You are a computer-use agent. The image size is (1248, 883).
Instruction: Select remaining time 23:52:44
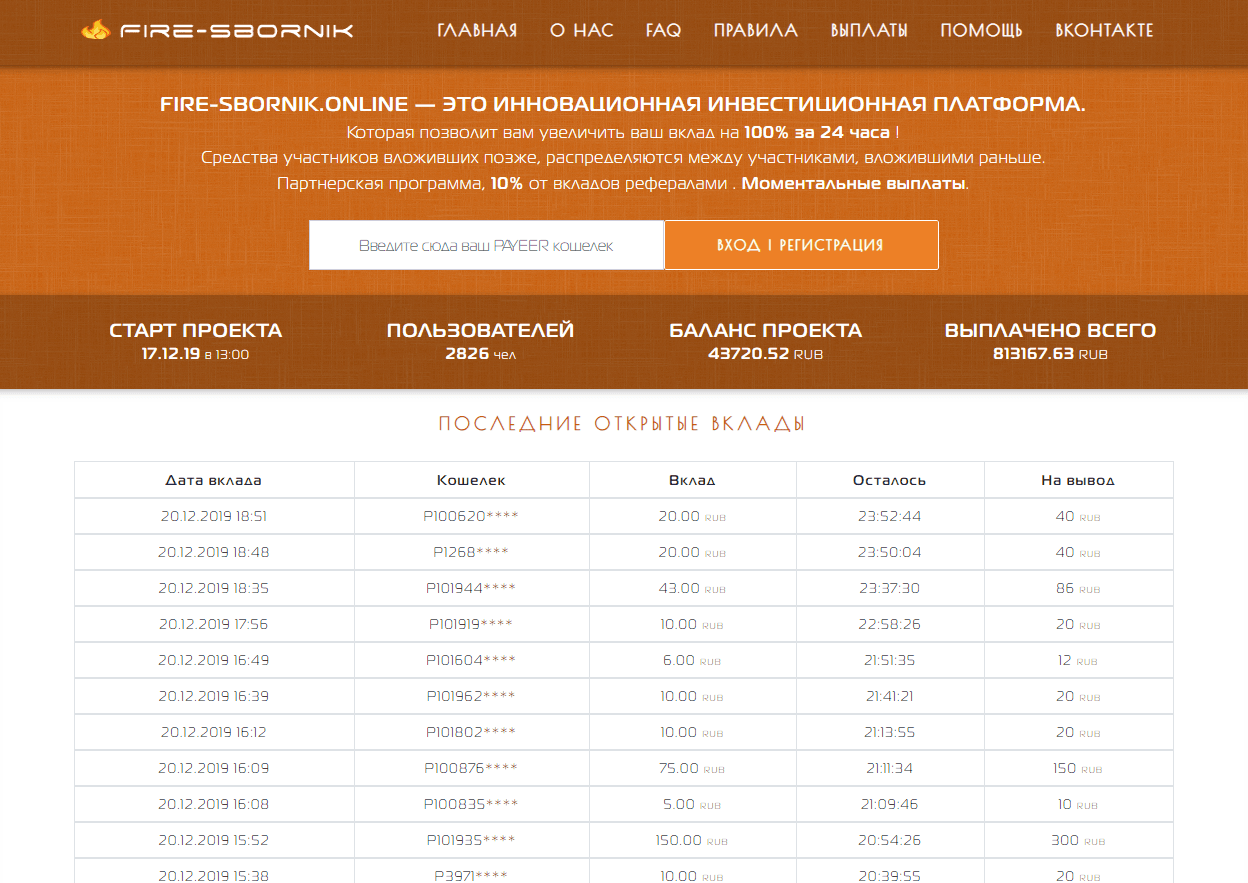pyautogui.click(x=890, y=516)
